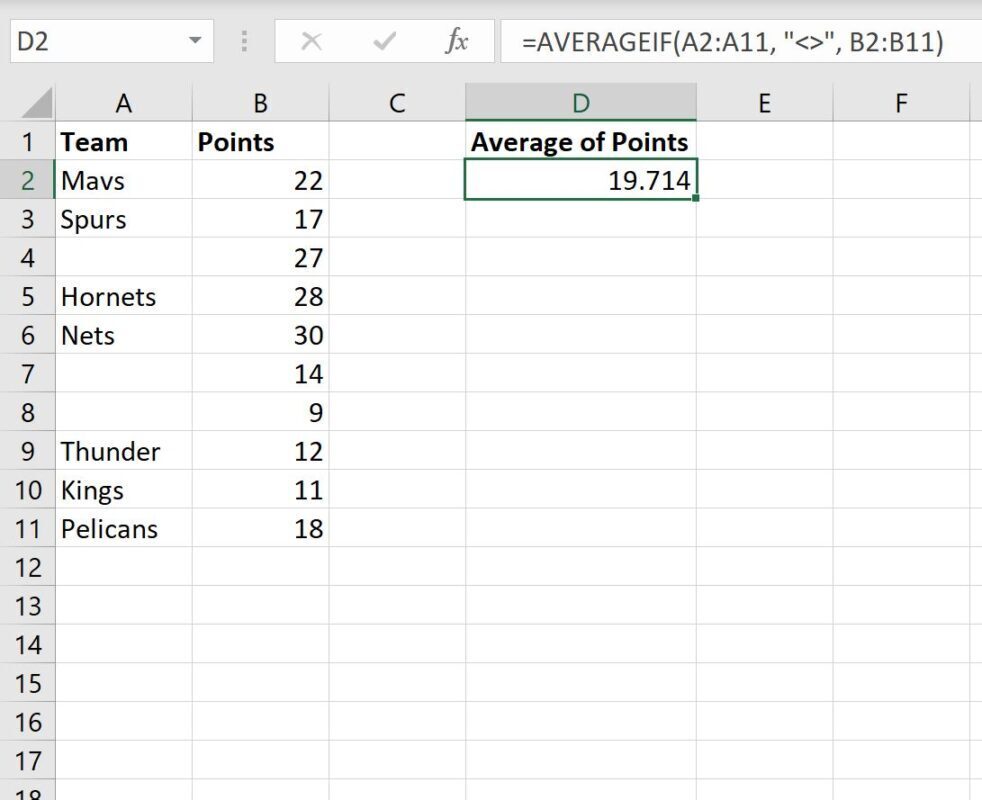Select the cell with value 28
Screen dimensions: 982x800
pyautogui.click(x=261, y=296)
